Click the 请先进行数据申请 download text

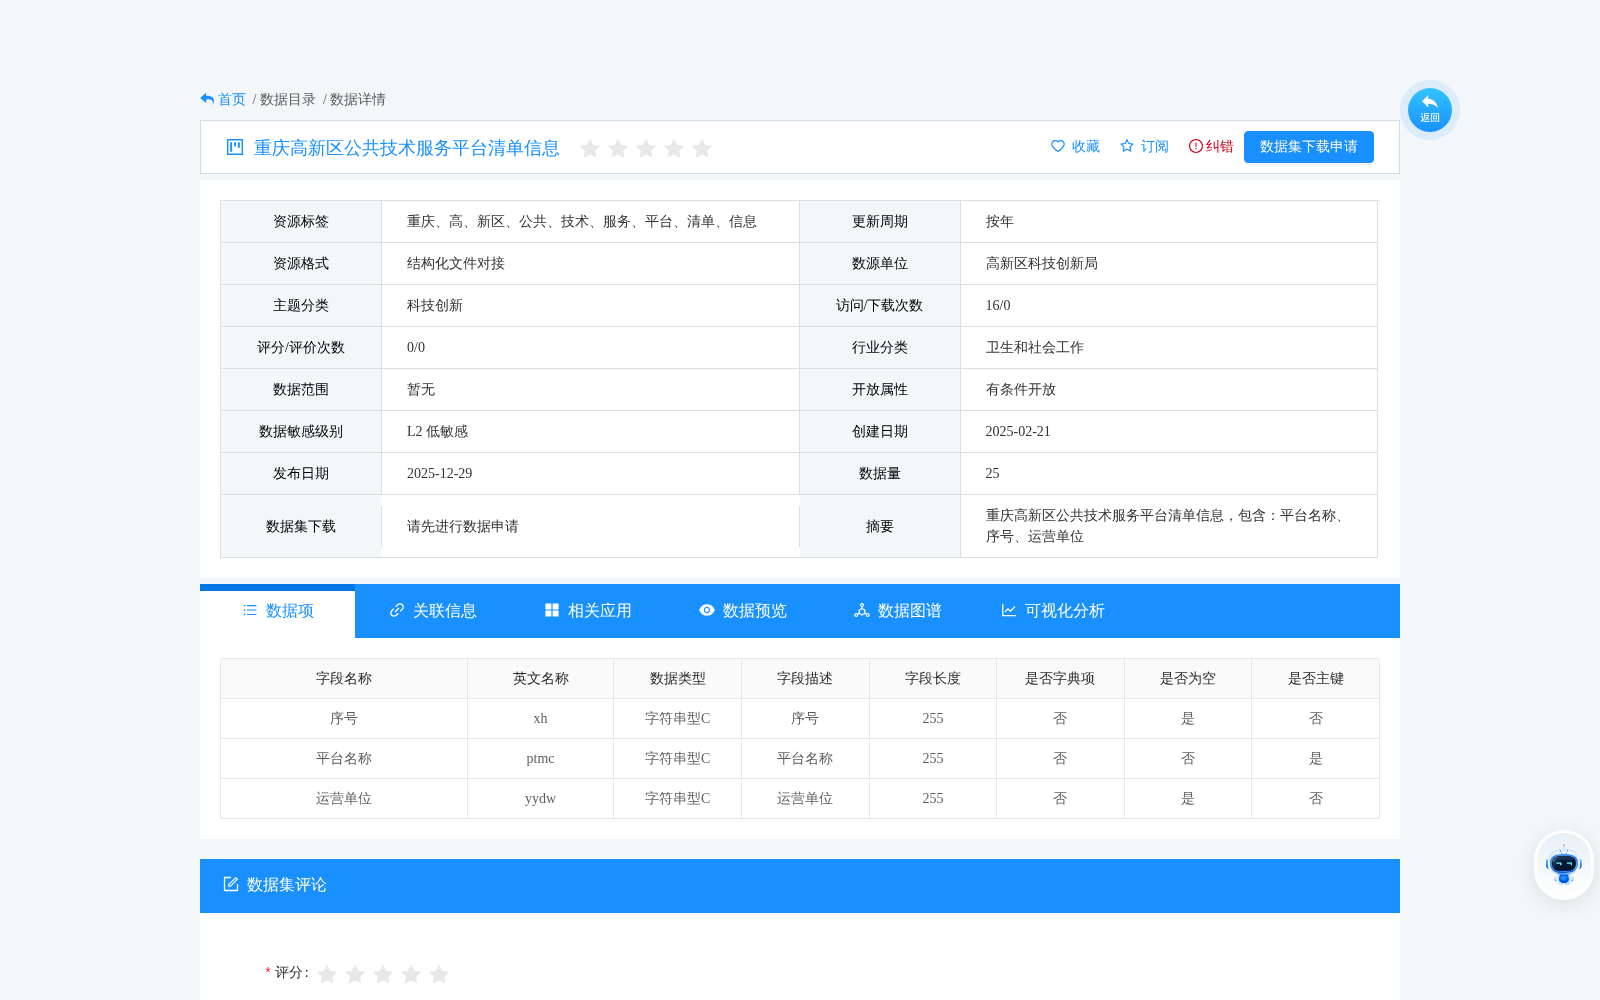click(463, 527)
